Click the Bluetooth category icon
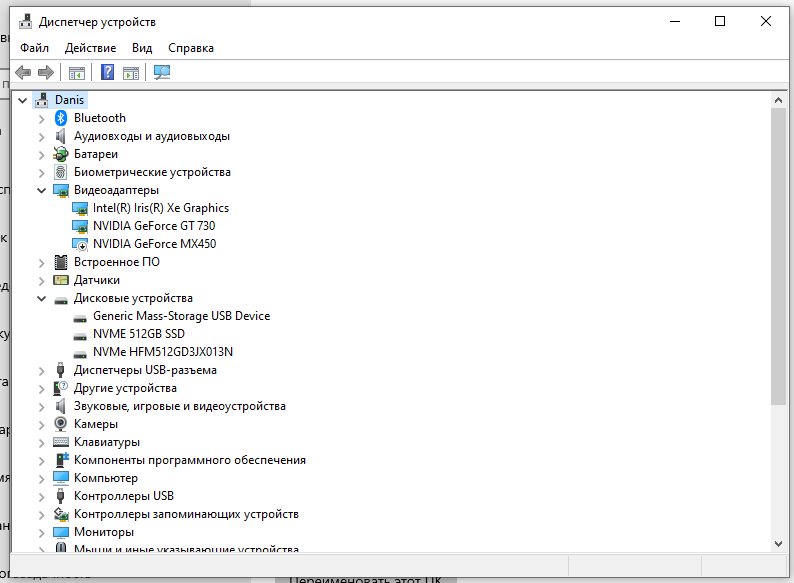 tap(61, 118)
